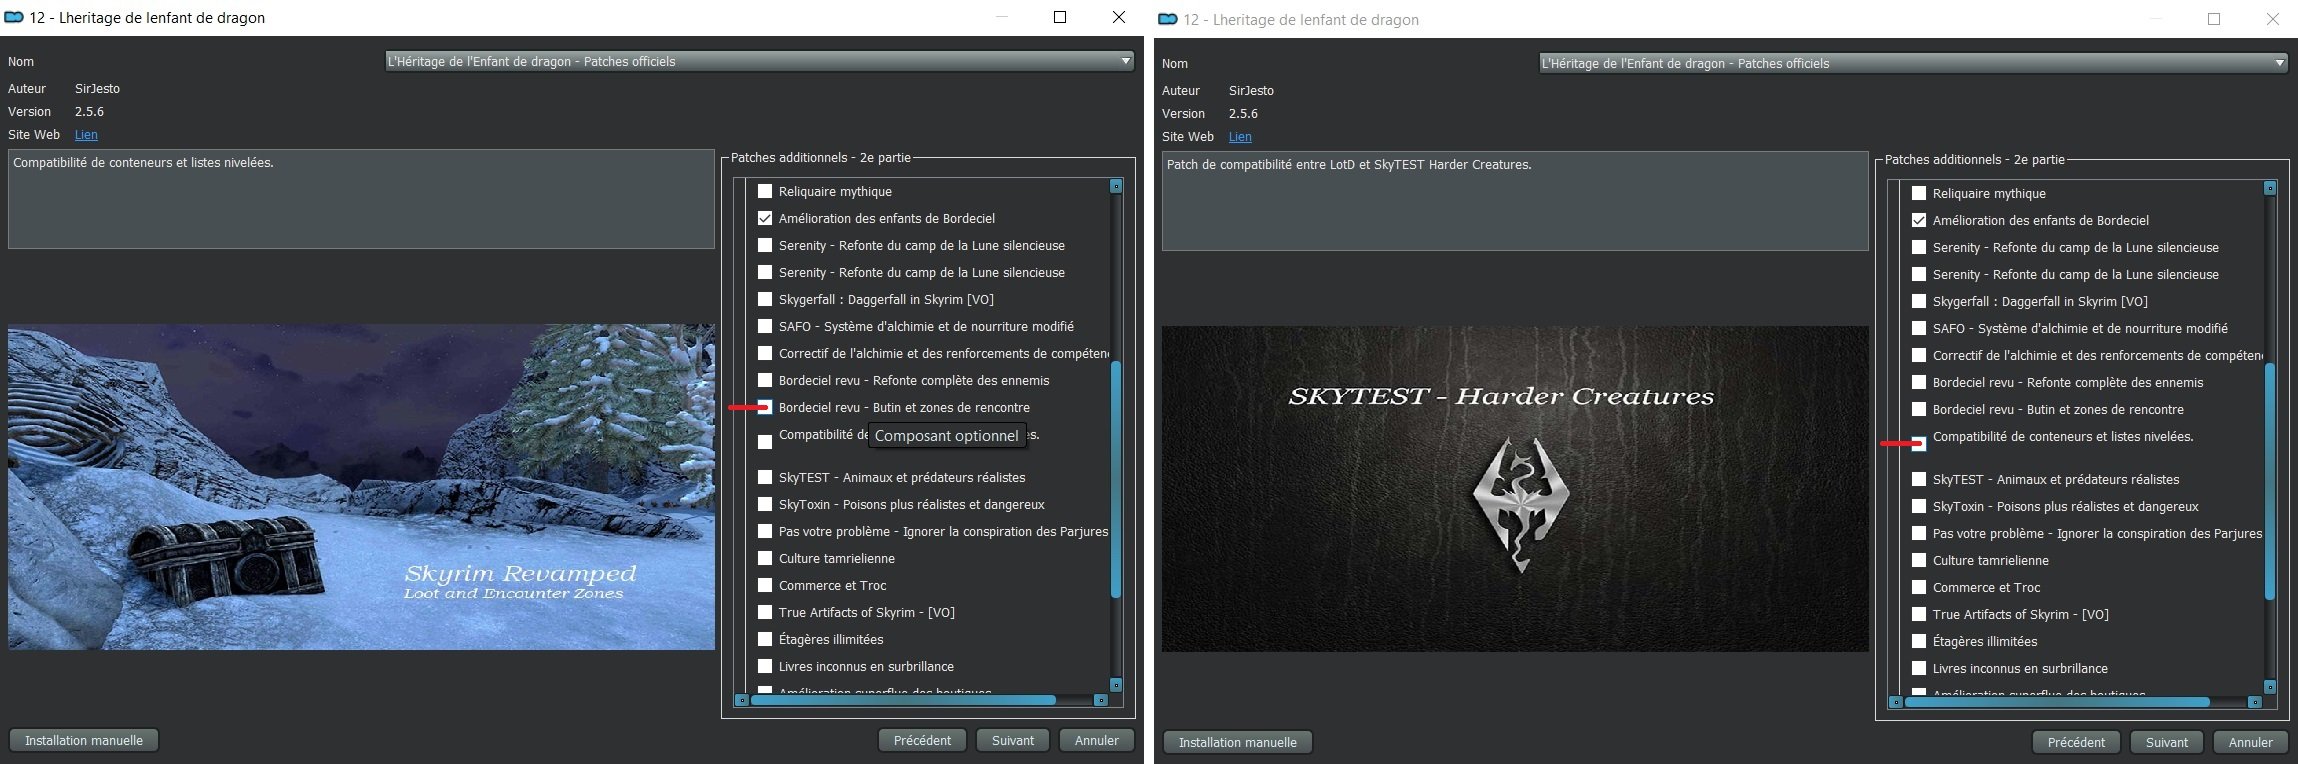The height and width of the screenshot is (764, 2298).
Task: Click scroll-left arrow under right window's patch list
Action: click(1895, 702)
